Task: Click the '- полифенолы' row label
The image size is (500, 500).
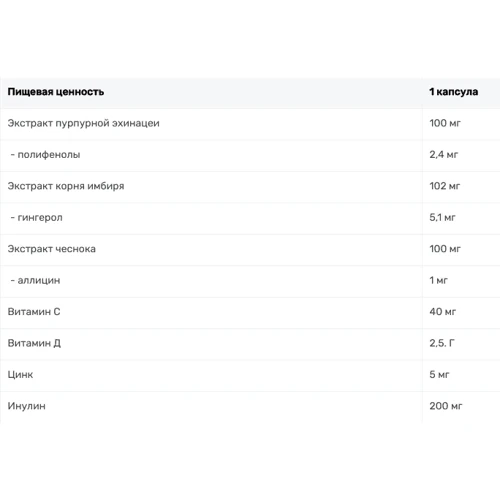Action: (x=45, y=155)
